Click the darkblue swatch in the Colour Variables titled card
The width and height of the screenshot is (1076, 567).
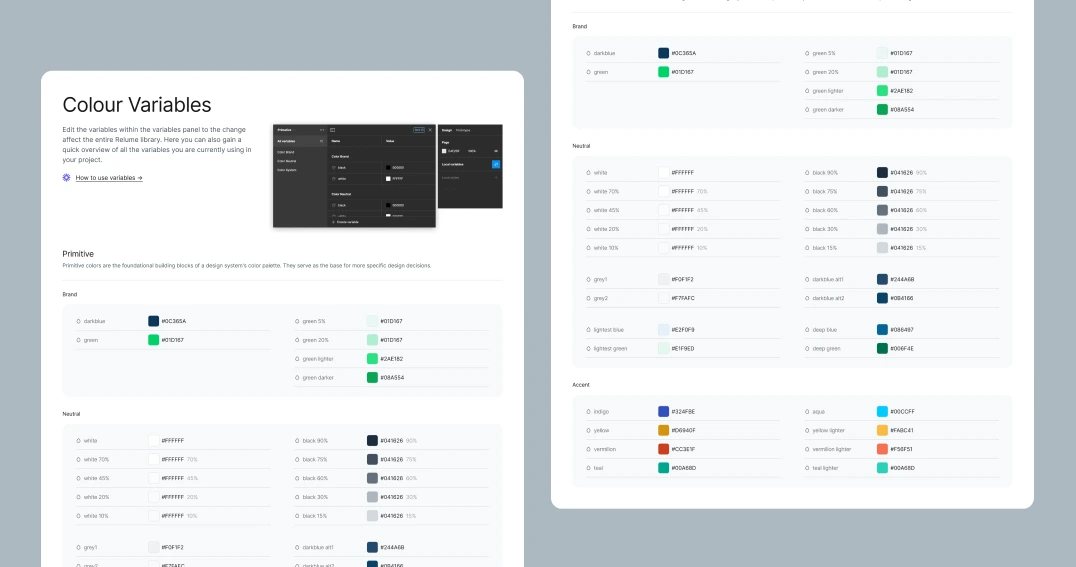click(x=154, y=321)
